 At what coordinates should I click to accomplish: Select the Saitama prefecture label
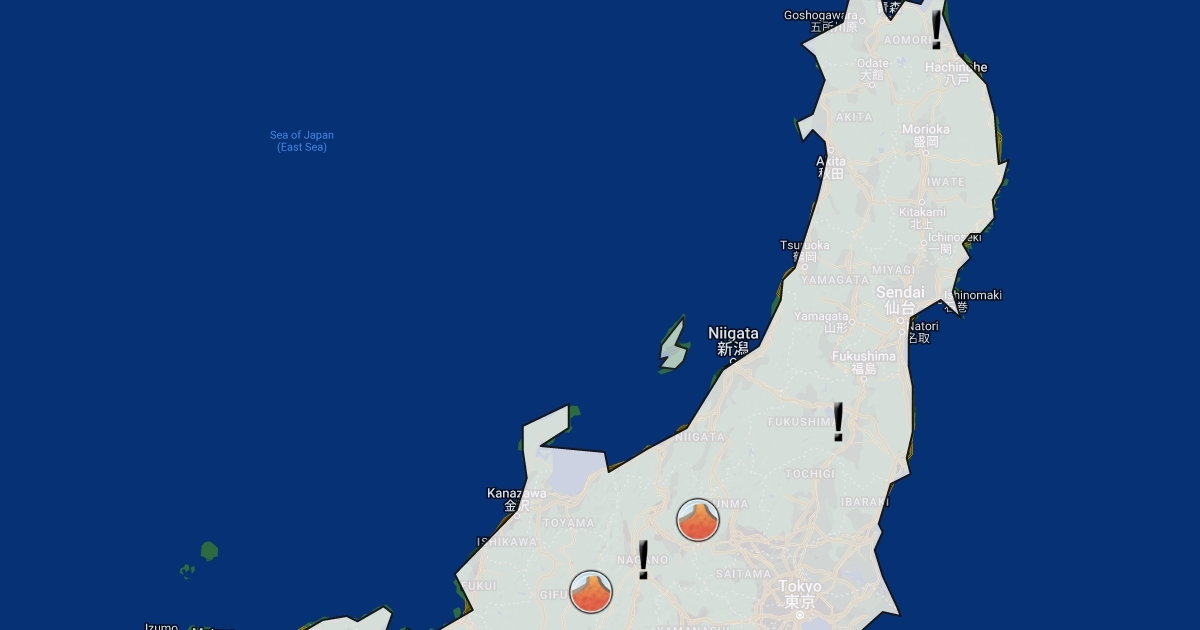point(744,574)
